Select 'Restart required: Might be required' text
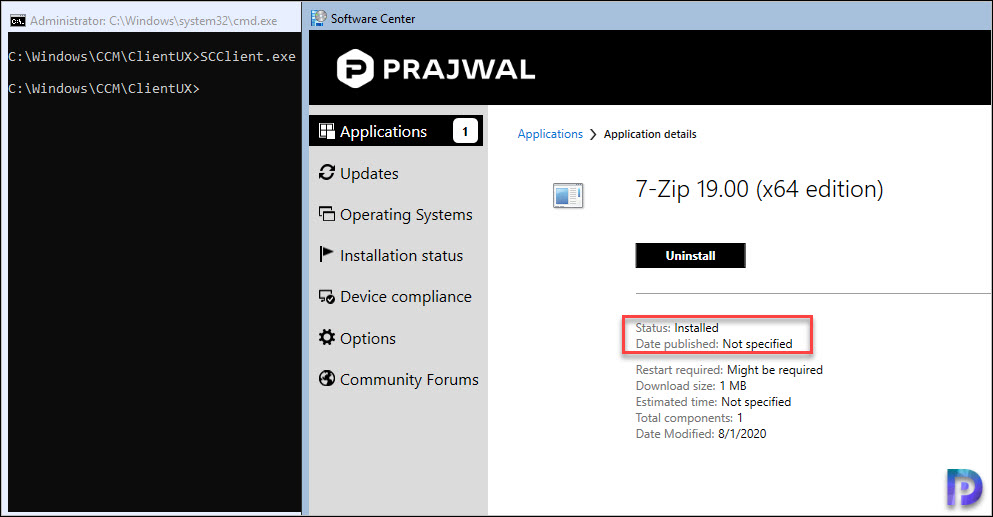The image size is (993, 517). [x=729, y=369]
